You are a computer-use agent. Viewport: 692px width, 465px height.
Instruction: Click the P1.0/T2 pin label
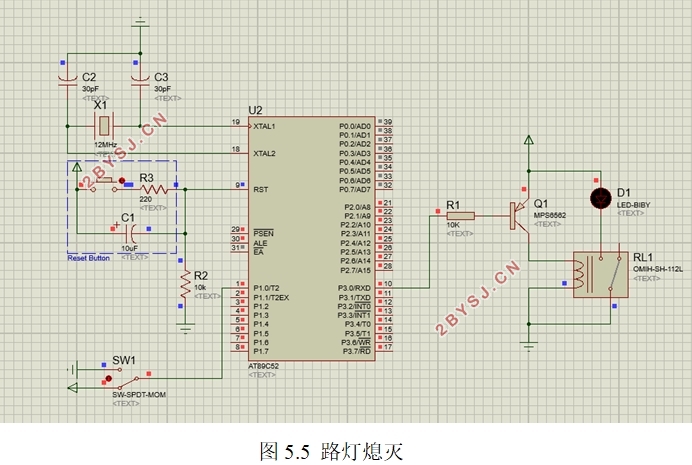click(x=266, y=288)
